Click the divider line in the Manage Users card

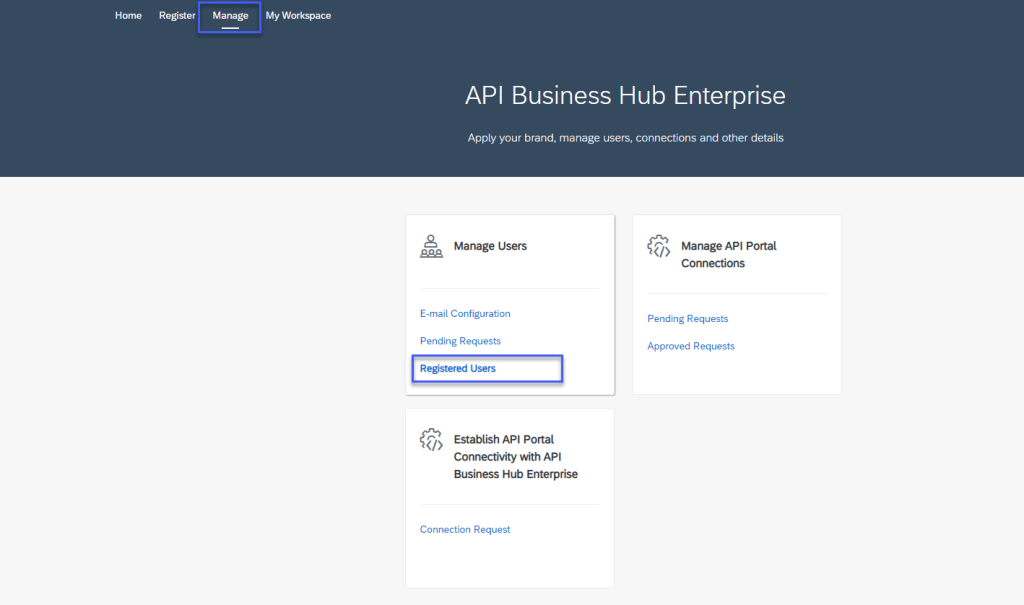510,289
